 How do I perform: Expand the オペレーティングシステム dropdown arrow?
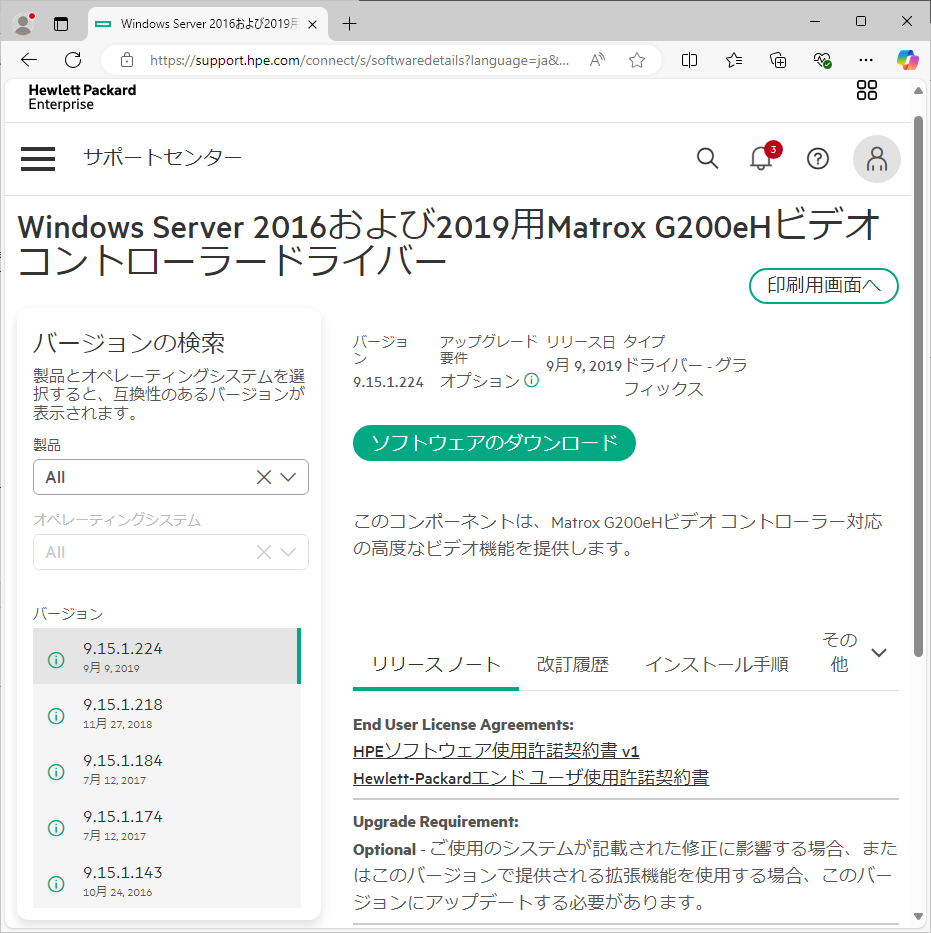(x=289, y=552)
